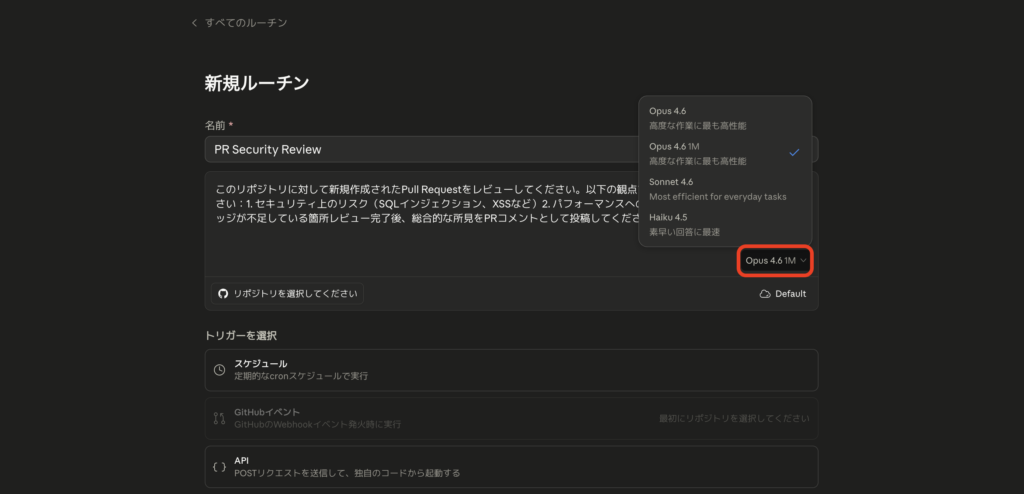
Task: Click 新規ルーチン heading text
Action: pyautogui.click(x=257, y=83)
